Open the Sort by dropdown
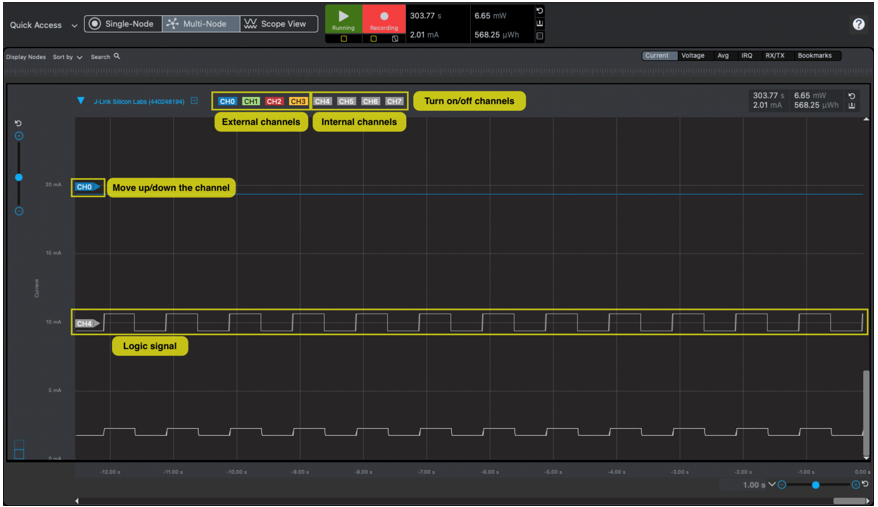The image size is (878, 507). coord(67,57)
